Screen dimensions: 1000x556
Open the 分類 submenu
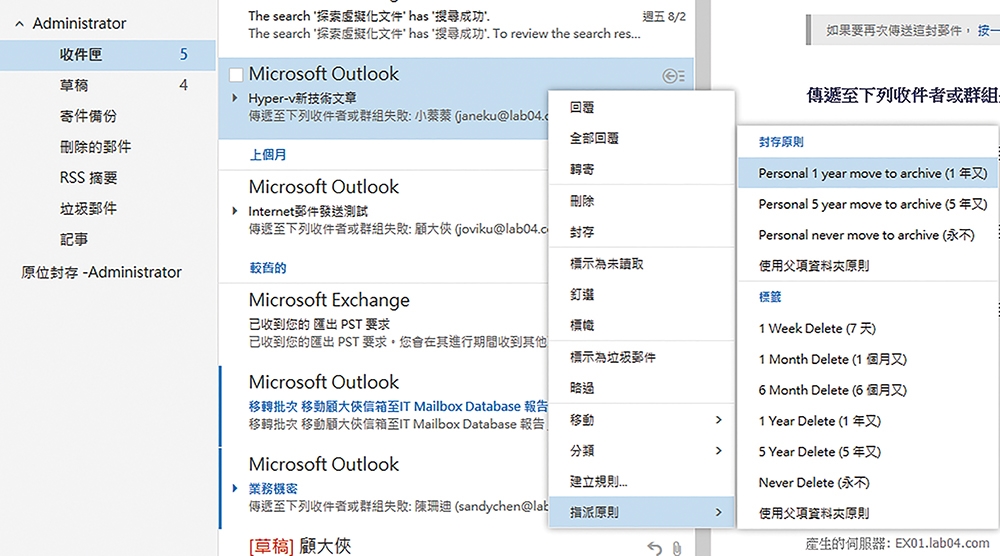(642, 450)
